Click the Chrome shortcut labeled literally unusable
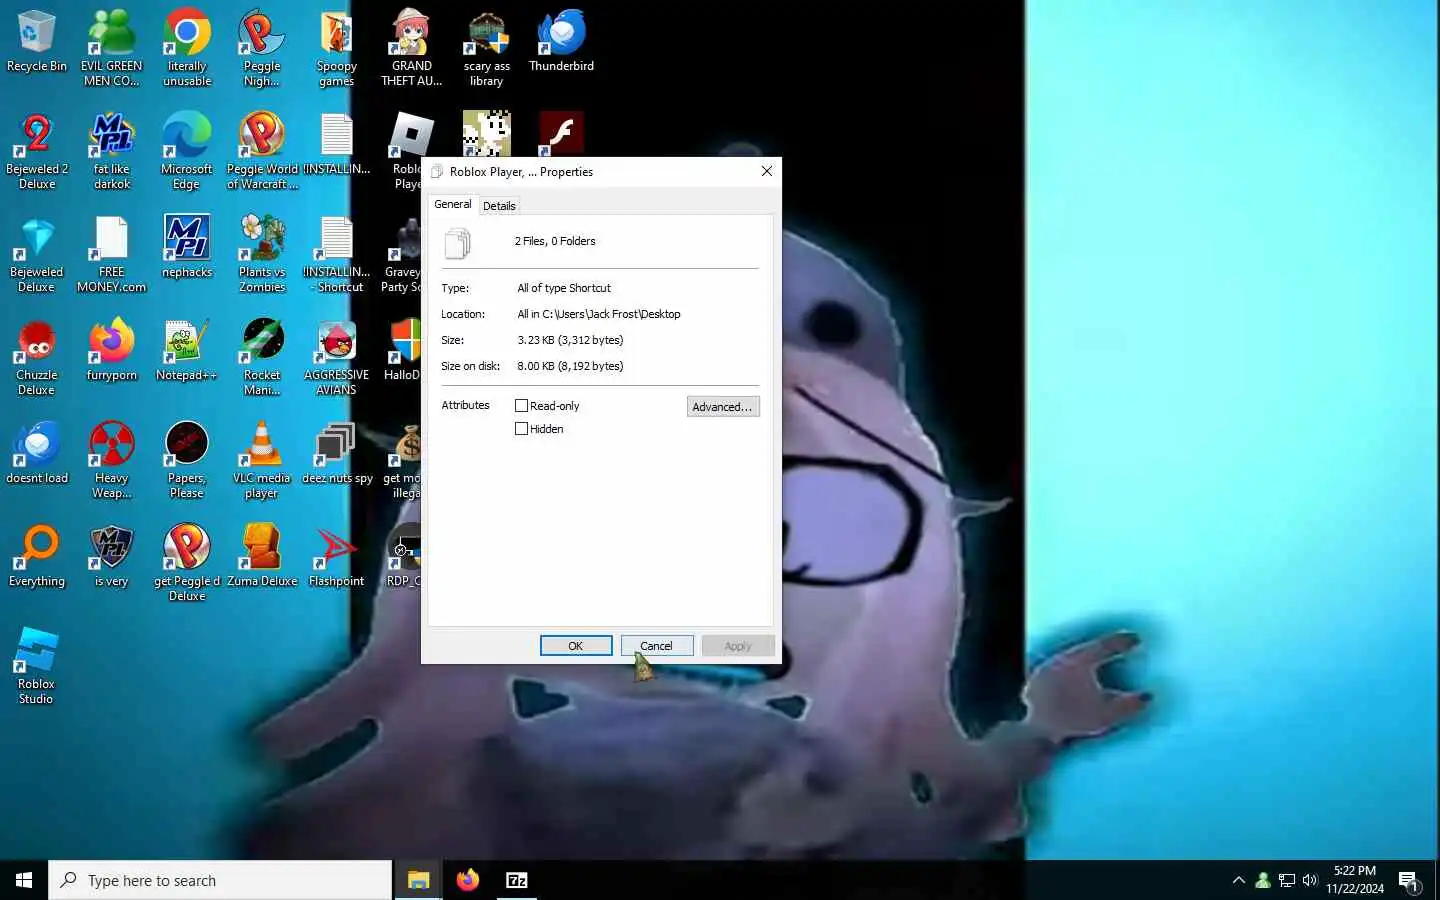The height and width of the screenshot is (900, 1440). (x=187, y=48)
